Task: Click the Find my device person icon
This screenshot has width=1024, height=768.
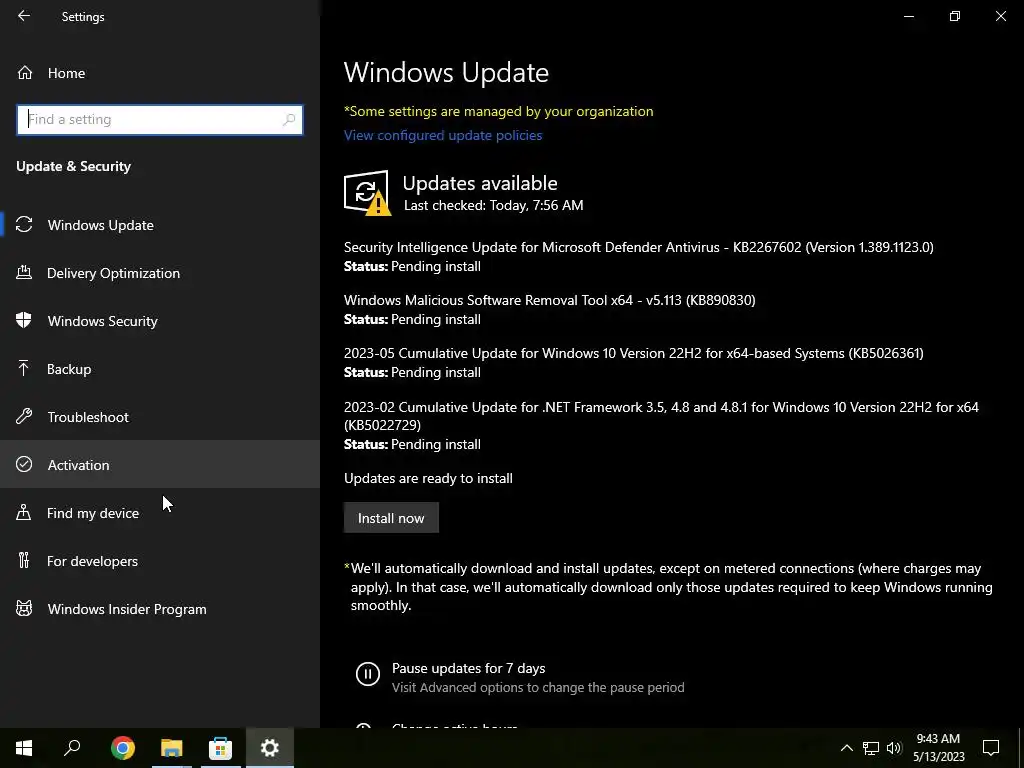Action: coord(24,512)
